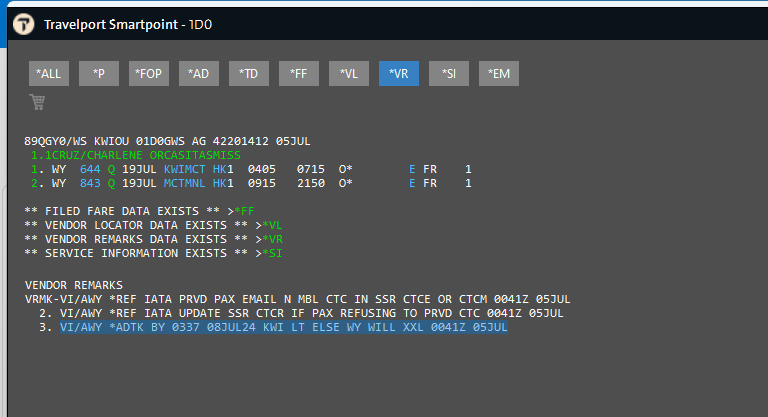768x417 pixels.
Task: Click the *ALL quick command button
Action: (49, 74)
